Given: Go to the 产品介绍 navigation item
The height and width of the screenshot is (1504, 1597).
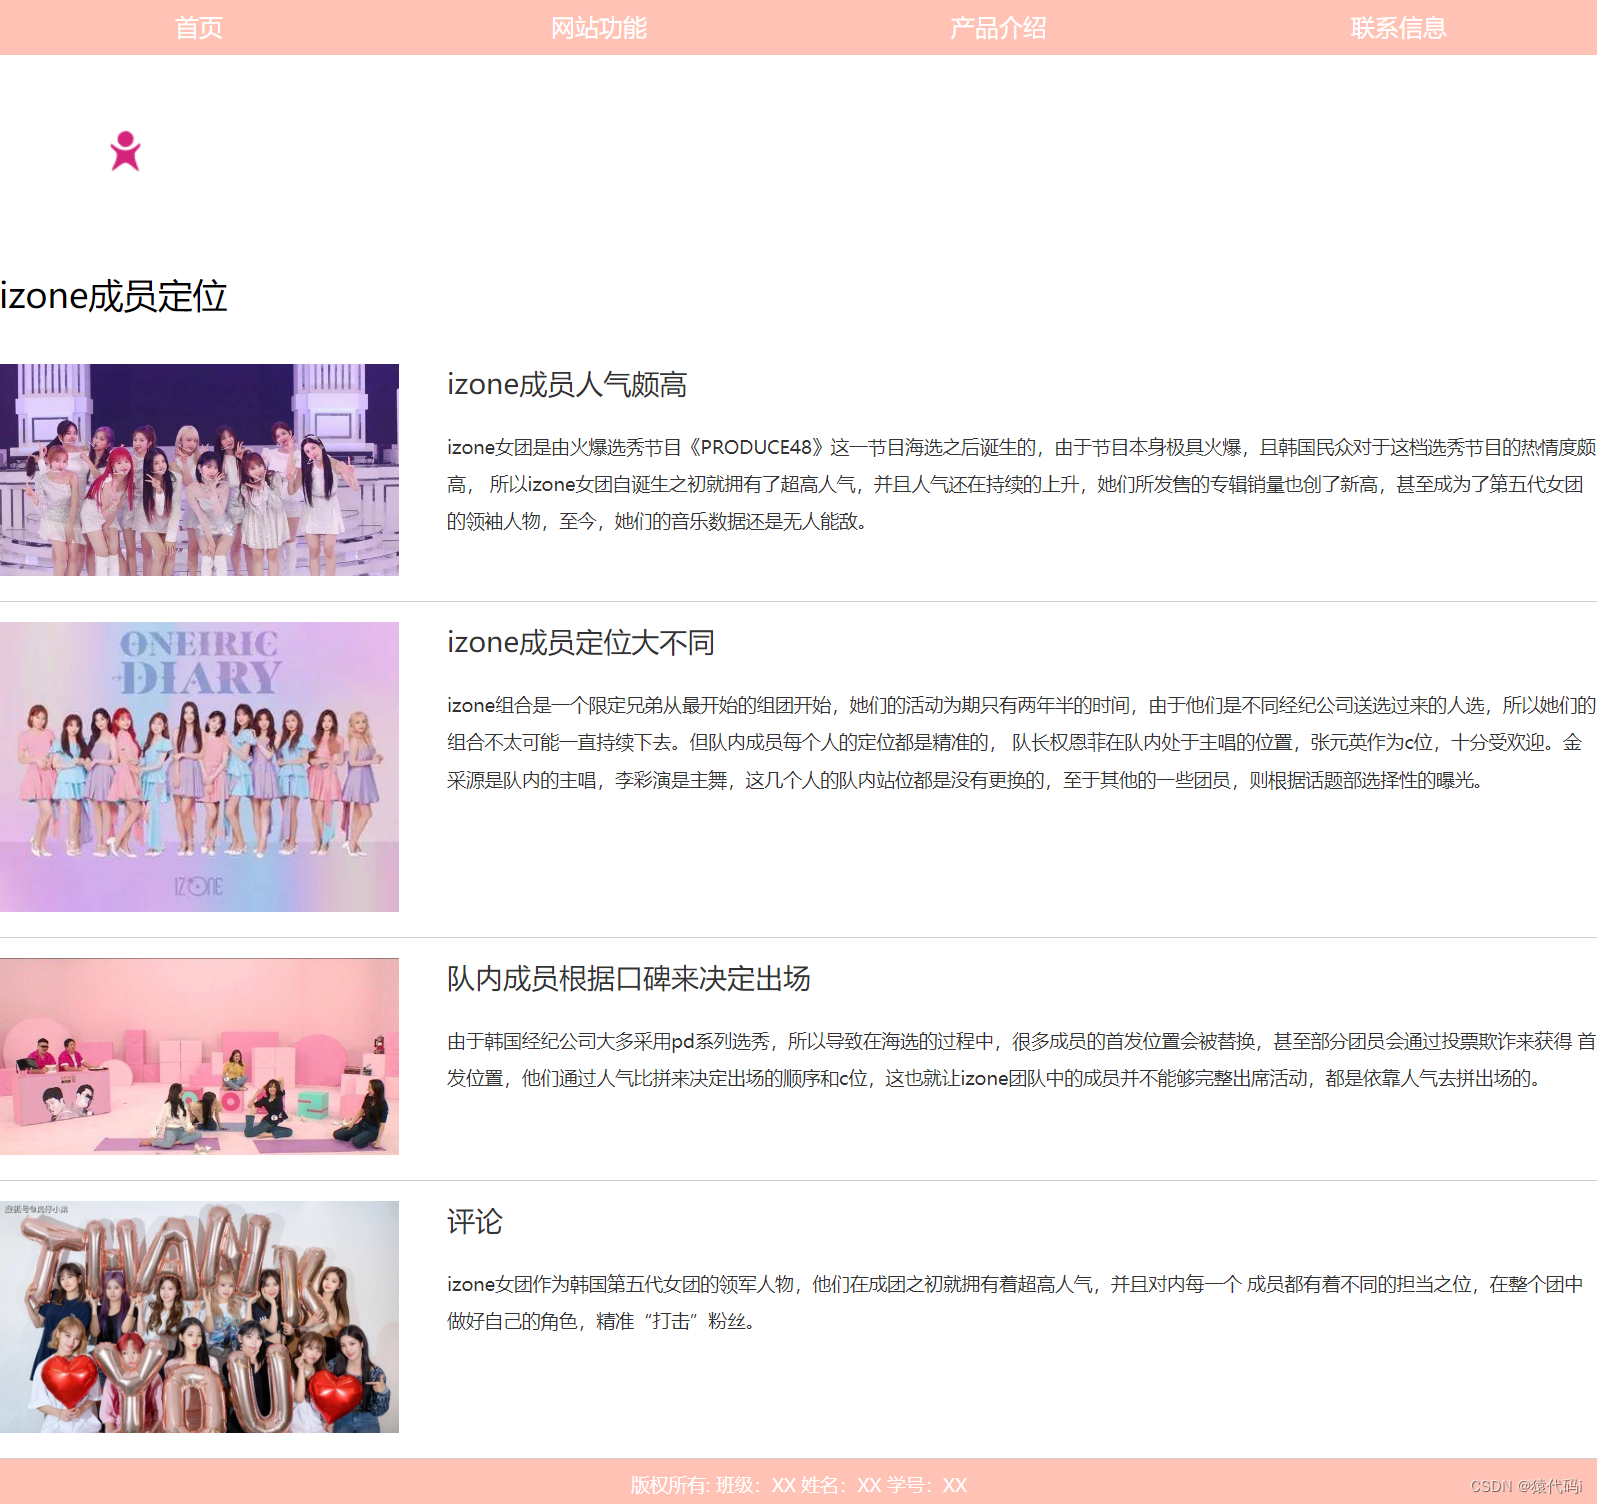Looking at the screenshot, I should coord(998,28).
